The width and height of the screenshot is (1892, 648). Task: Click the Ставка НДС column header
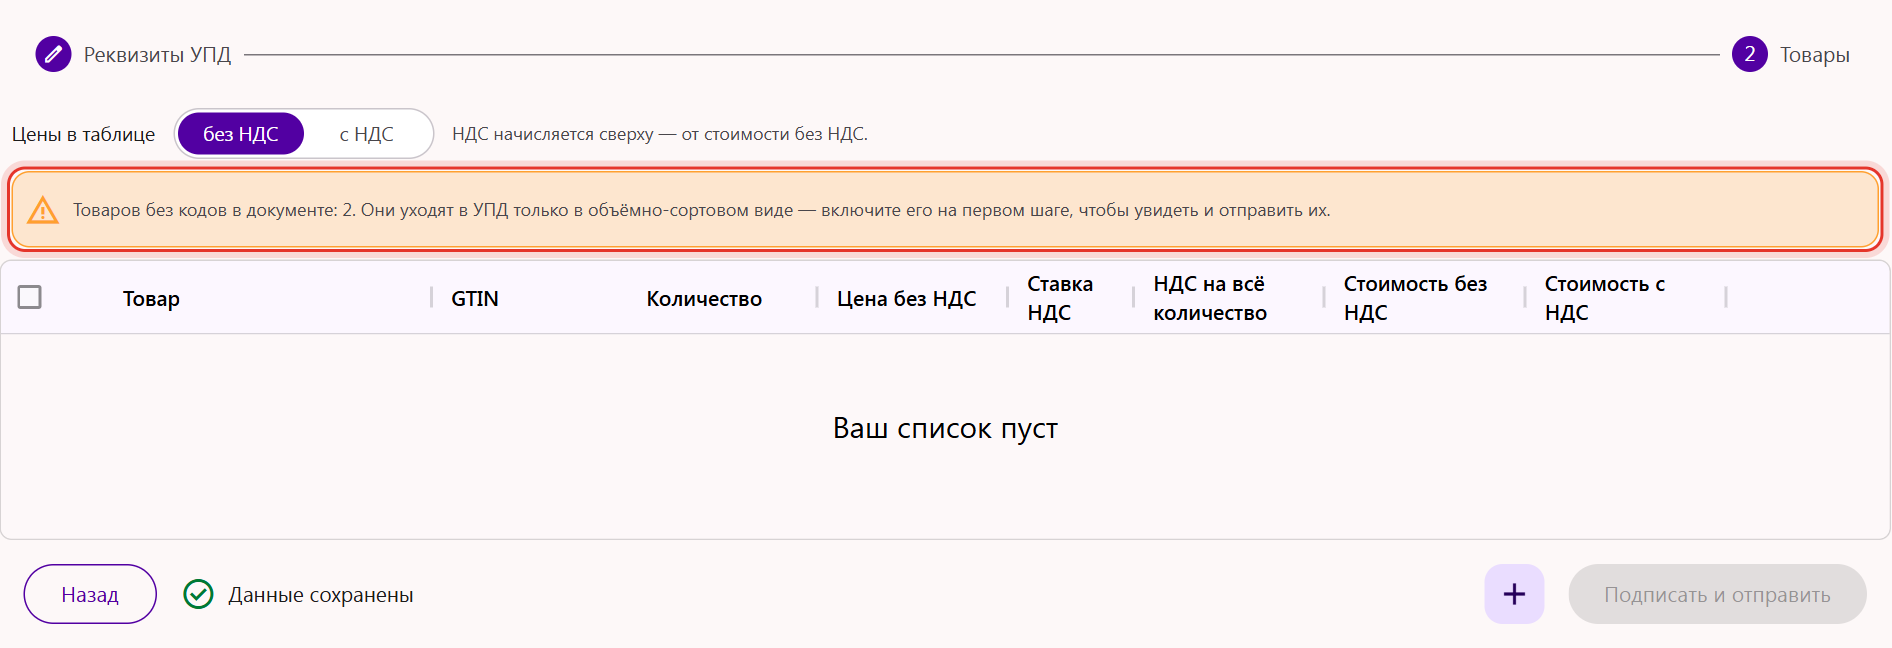[1060, 298]
